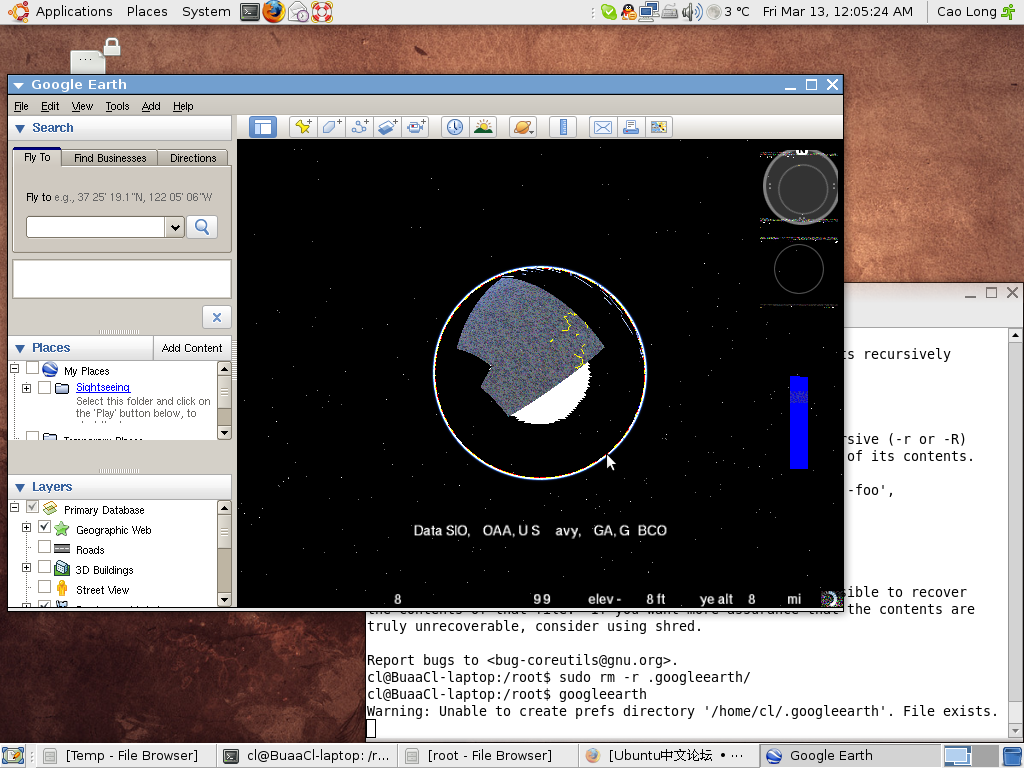
Task: Click the Print toolbar icon
Action: [631, 127]
